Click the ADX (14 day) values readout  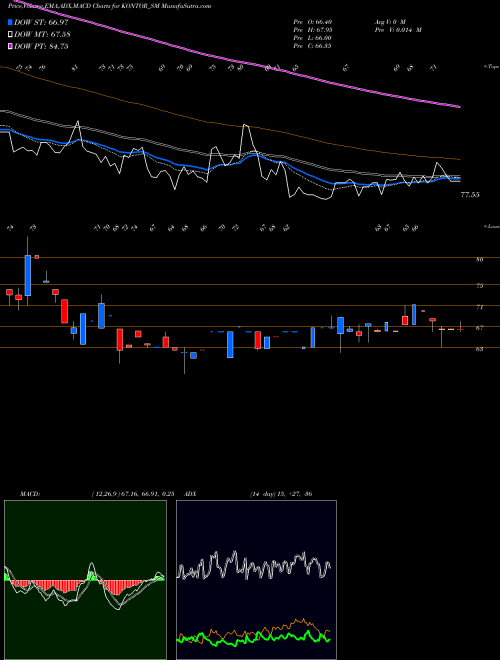pyautogui.click(x=281, y=494)
